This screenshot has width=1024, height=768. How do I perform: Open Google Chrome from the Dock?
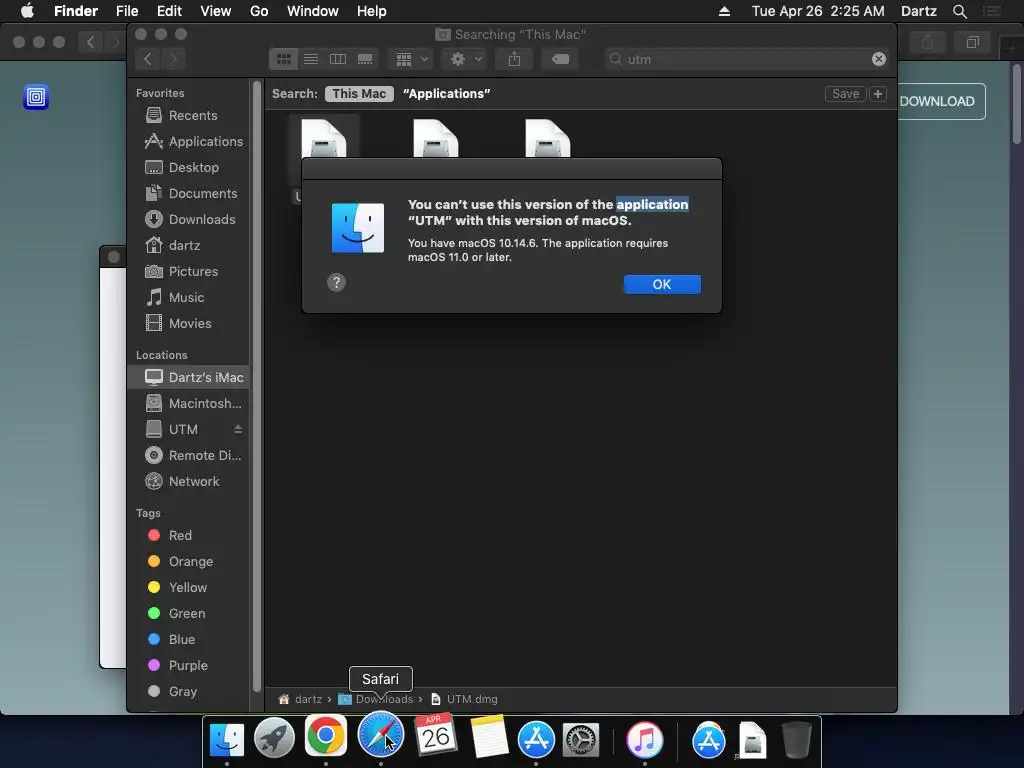click(326, 737)
